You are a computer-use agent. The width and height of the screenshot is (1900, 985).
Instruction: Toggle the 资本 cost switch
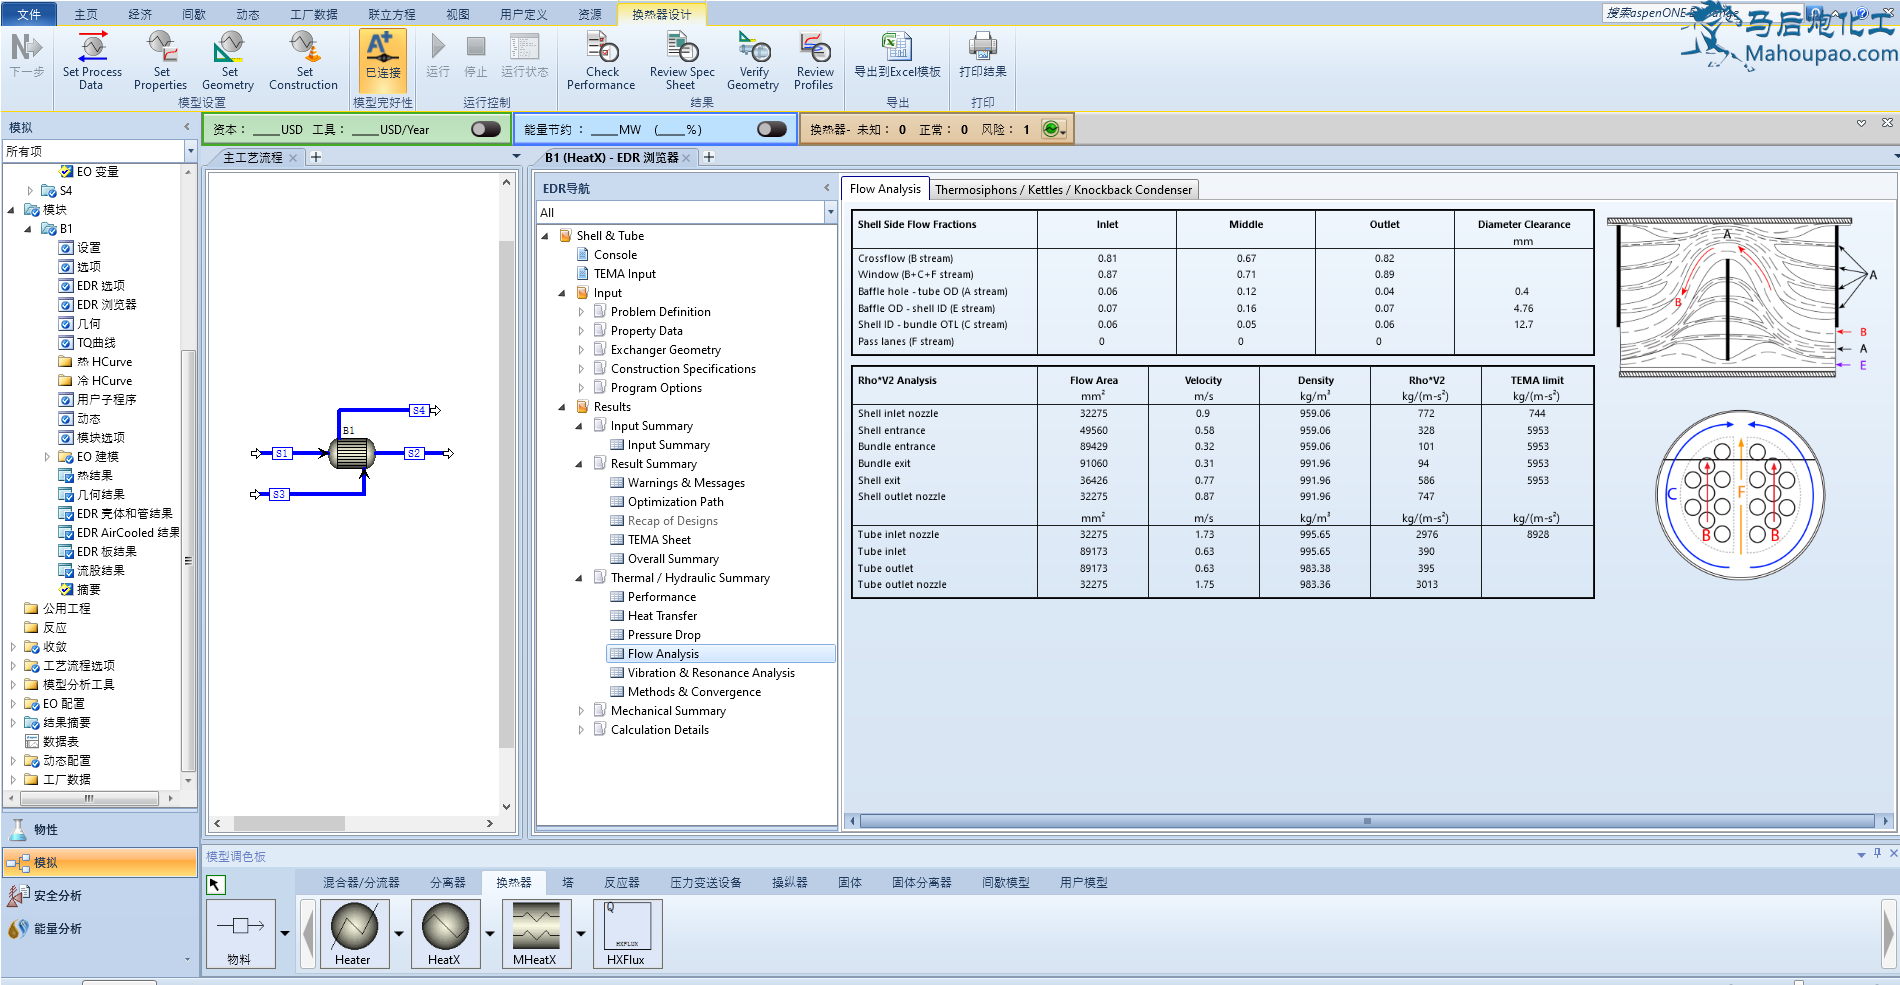[485, 129]
